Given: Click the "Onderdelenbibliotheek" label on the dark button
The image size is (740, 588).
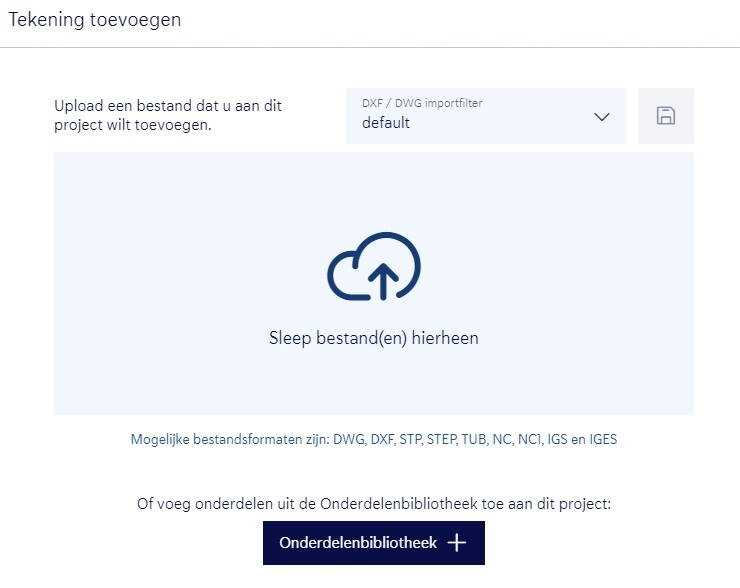Looking at the screenshot, I should tap(358, 543).
